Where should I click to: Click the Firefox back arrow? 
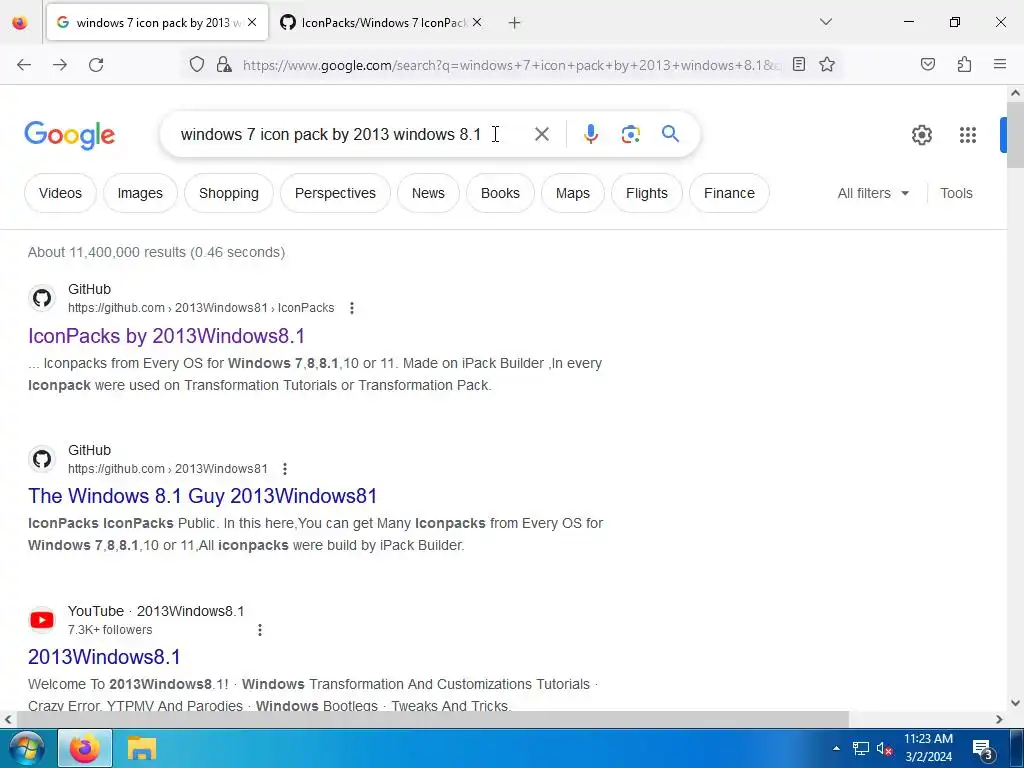(x=24, y=65)
